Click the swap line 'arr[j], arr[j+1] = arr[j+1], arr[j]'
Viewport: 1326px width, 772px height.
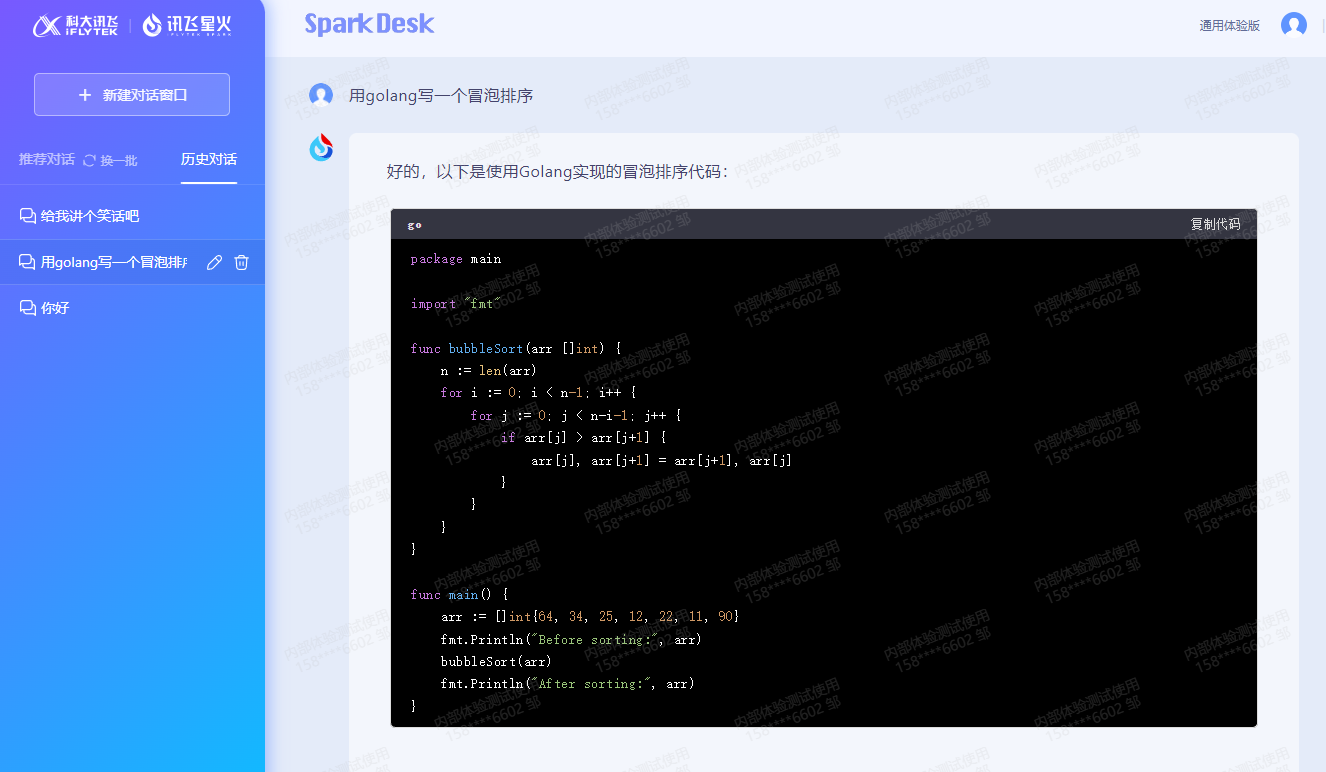pos(661,461)
